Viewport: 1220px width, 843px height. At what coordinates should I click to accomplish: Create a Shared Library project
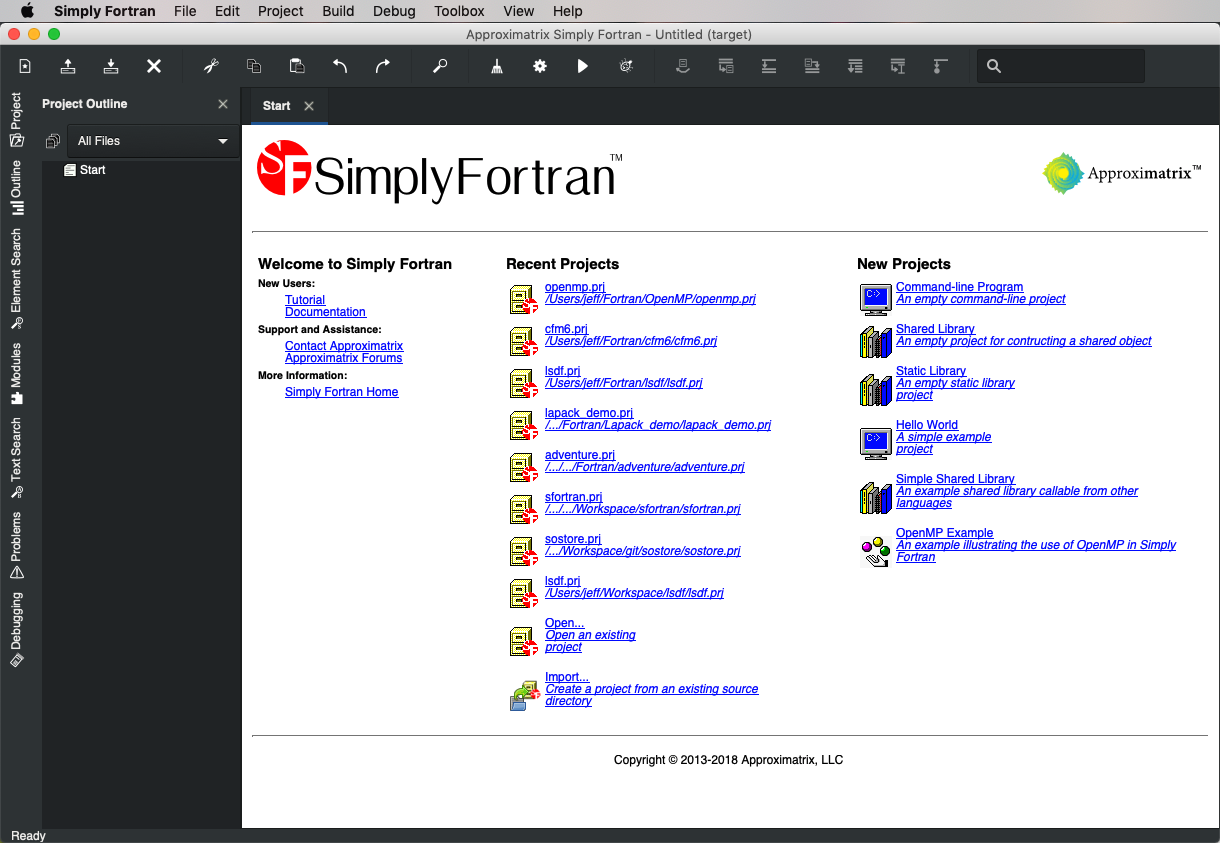coord(935,329)
